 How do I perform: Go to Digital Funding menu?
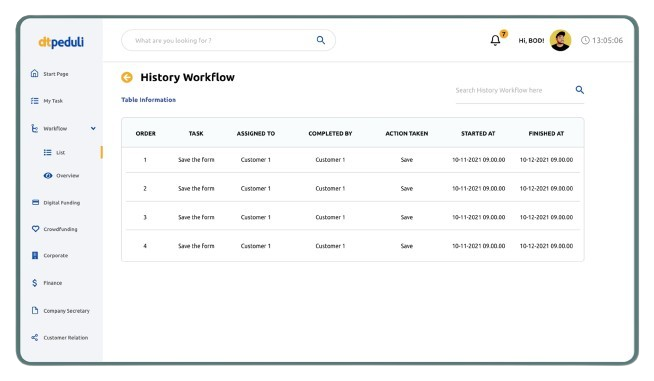click(62, 203)
